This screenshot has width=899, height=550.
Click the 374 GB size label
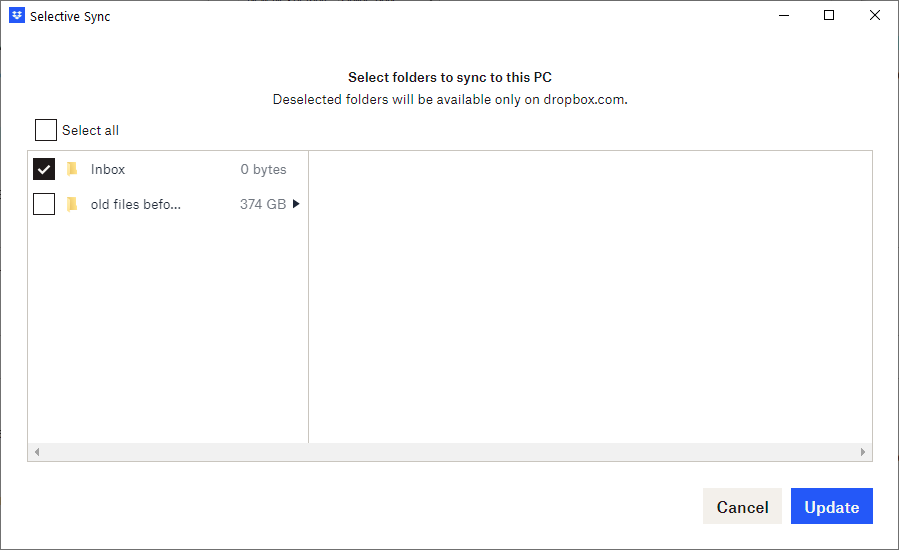pos(263,204)
